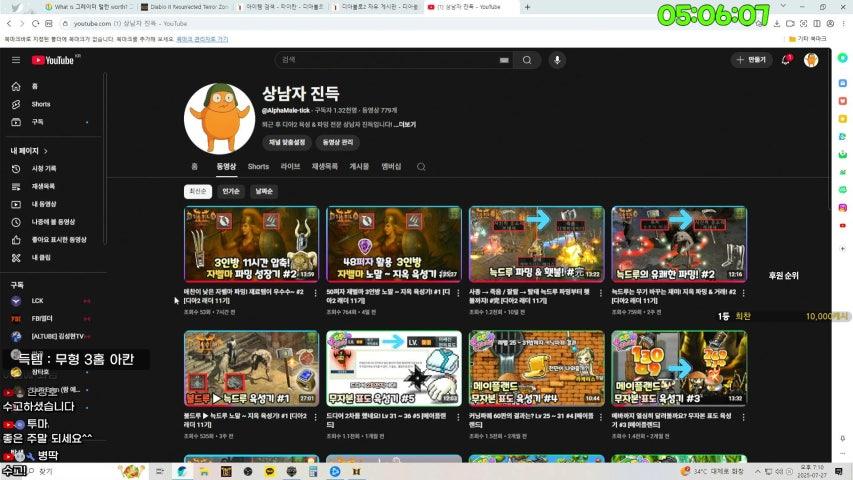
Task: Open options for 늑드루 파밍 & 햇불 video
Action: click(x=601, y=293)
